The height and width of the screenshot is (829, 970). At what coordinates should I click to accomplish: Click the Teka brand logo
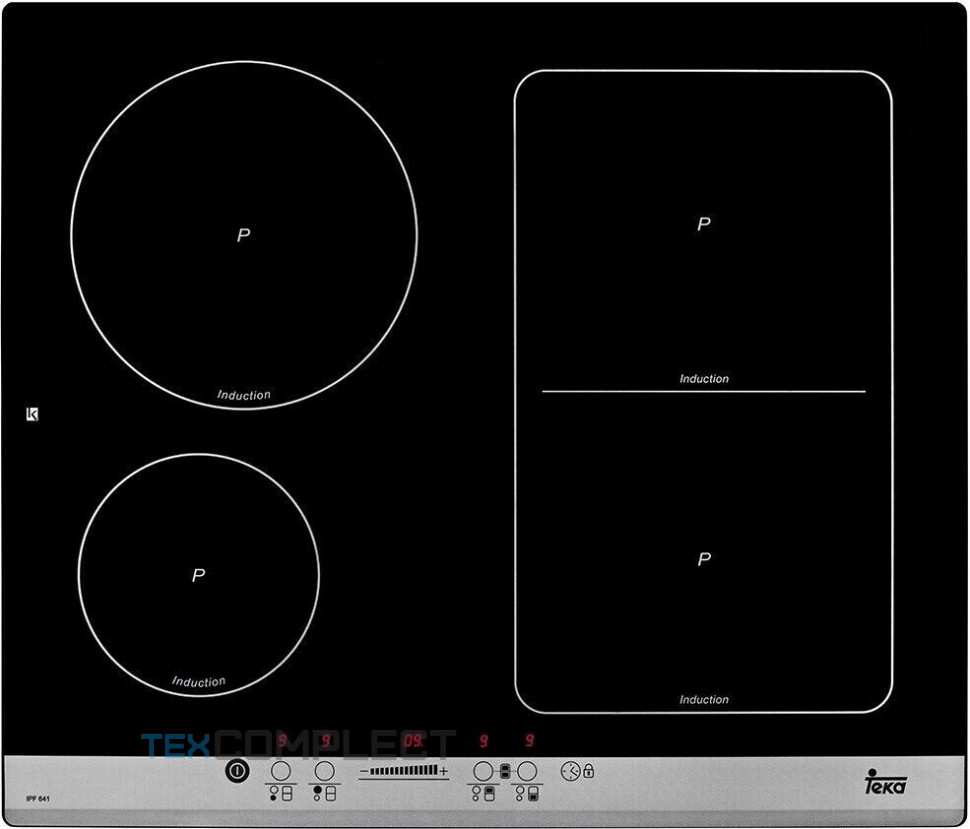click(x=885, y=782)
